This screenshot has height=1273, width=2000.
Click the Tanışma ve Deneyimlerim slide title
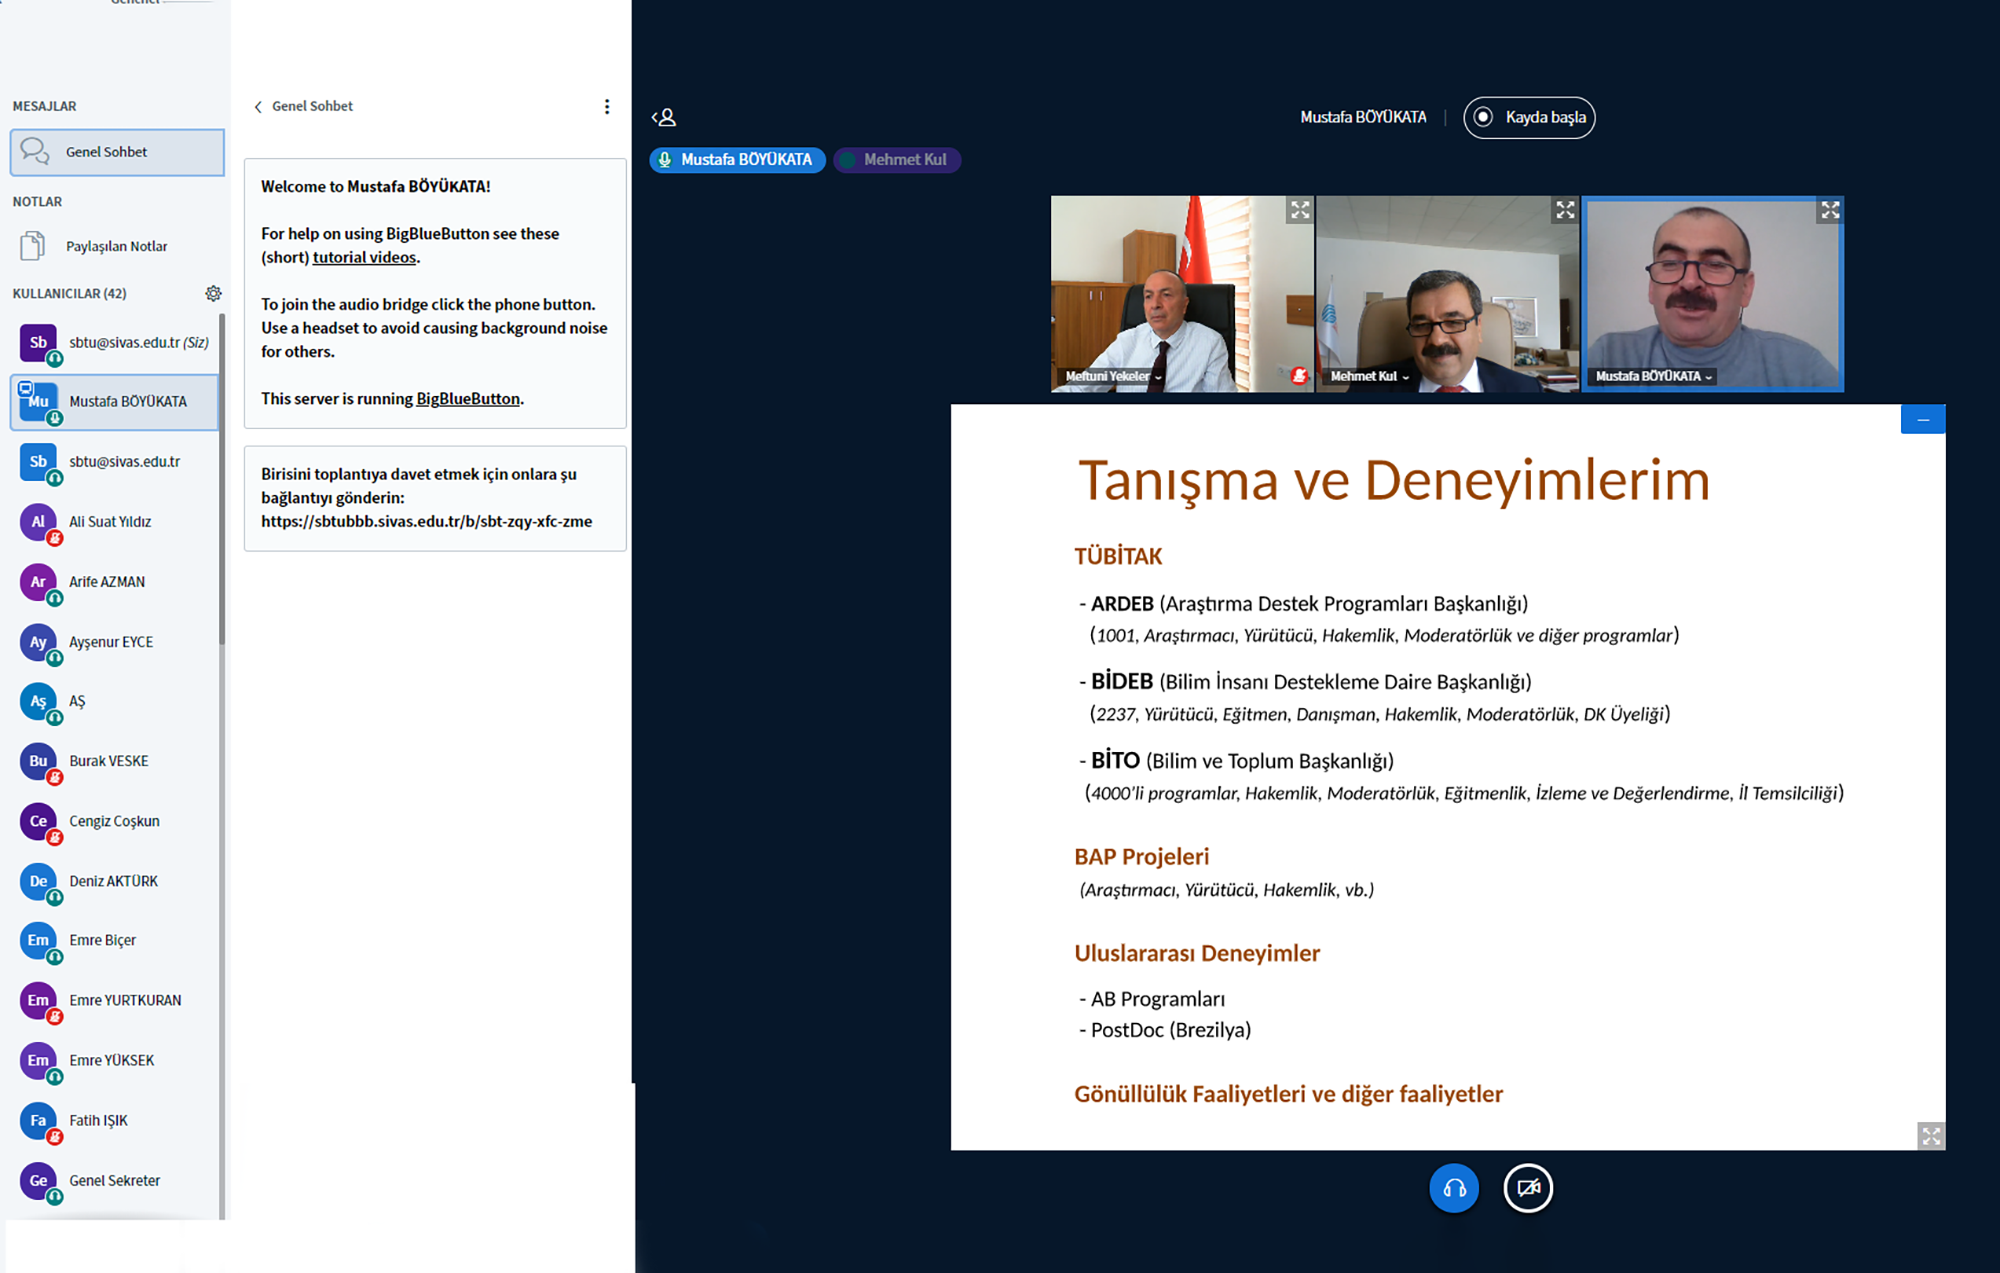(x=1394, y=480)
